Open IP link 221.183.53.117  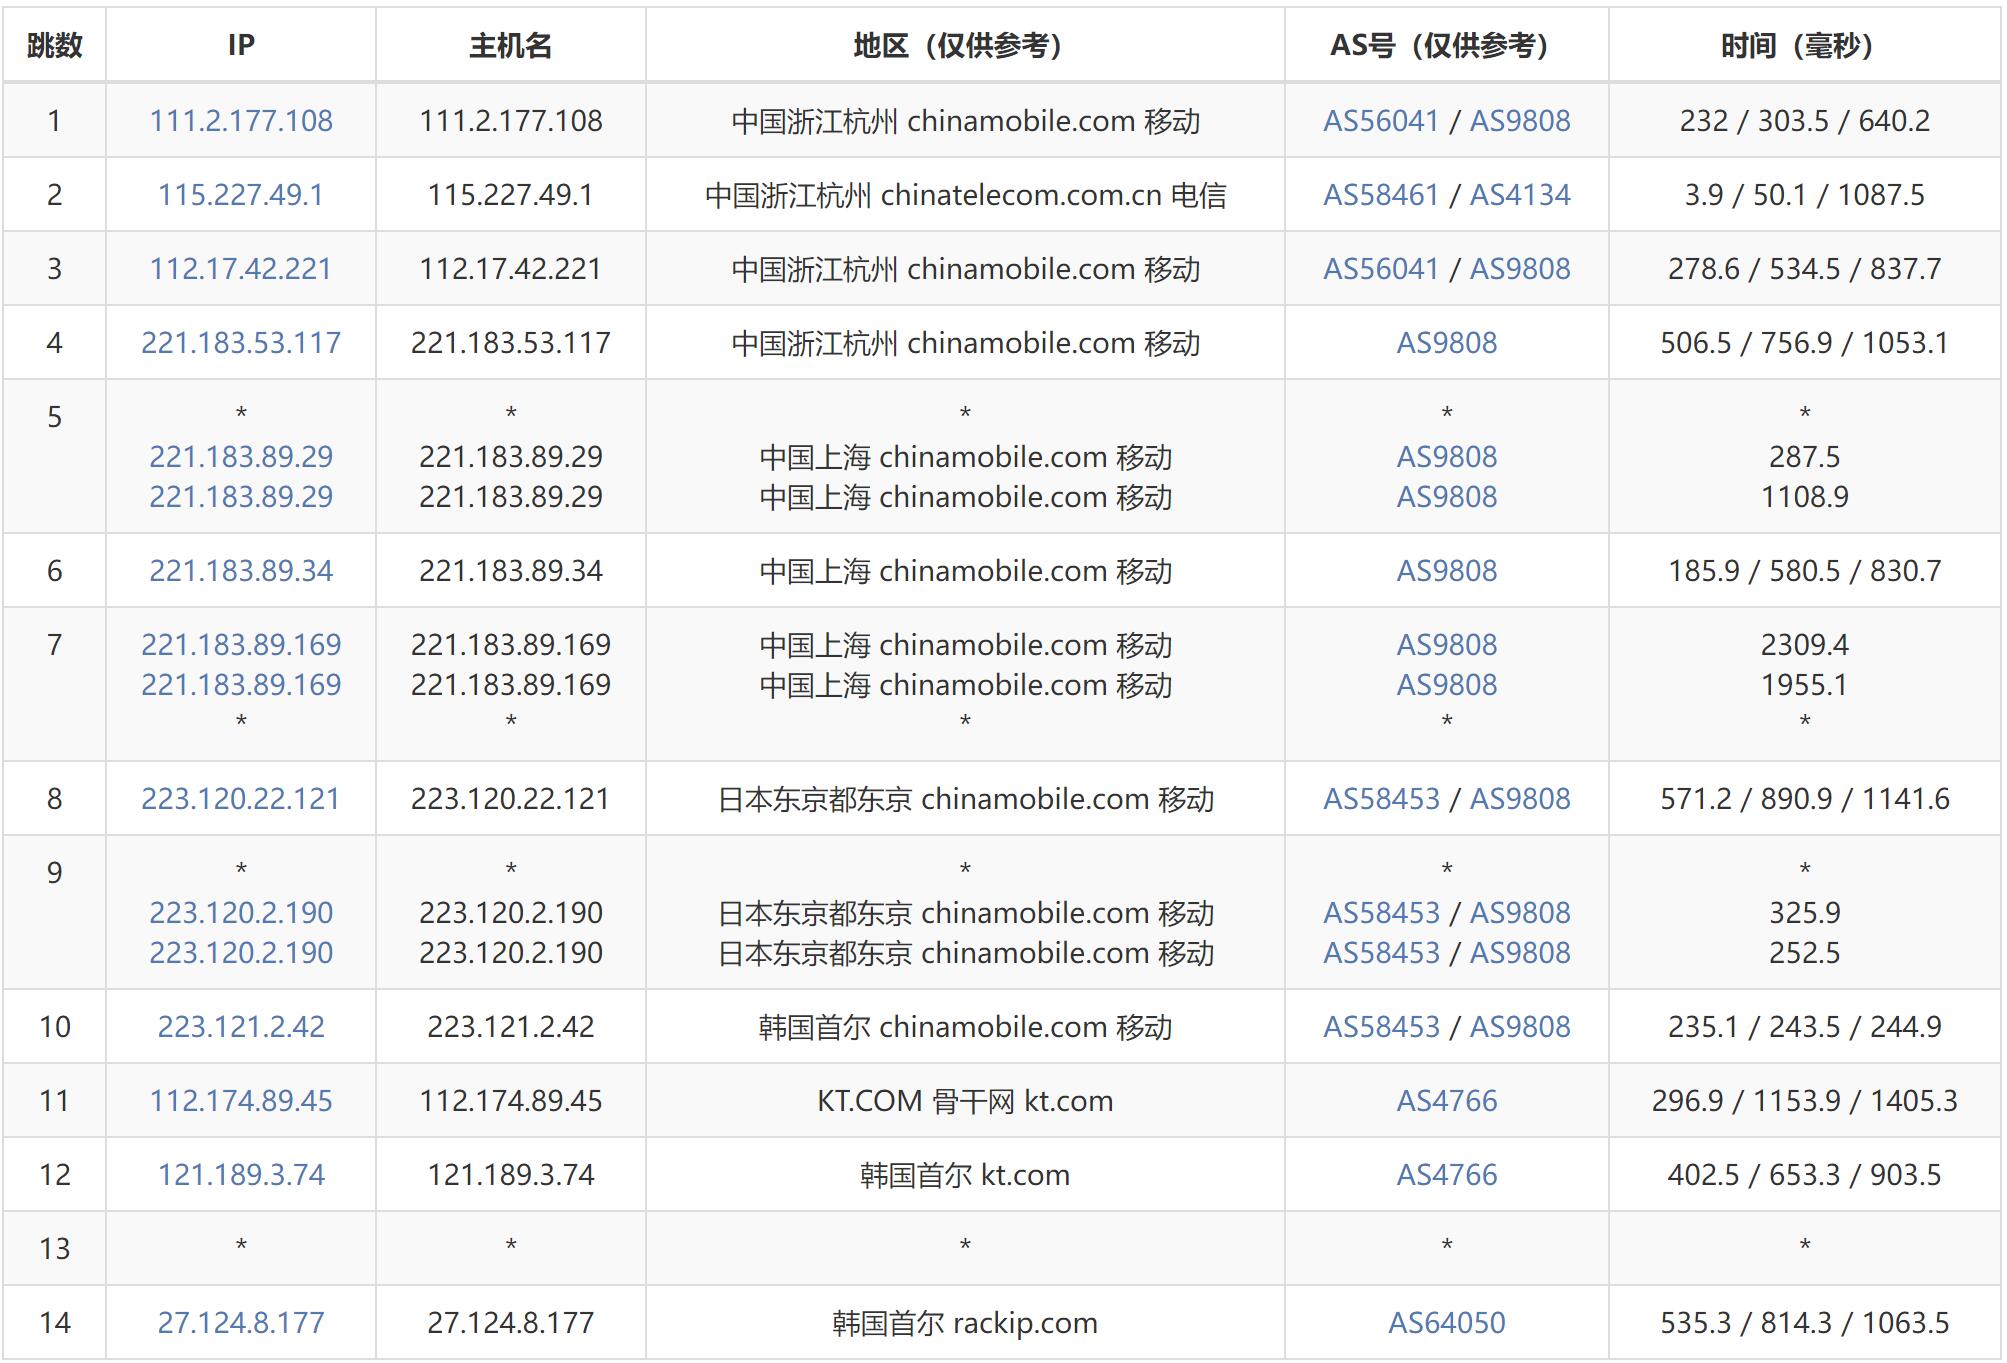click(241, 343)
